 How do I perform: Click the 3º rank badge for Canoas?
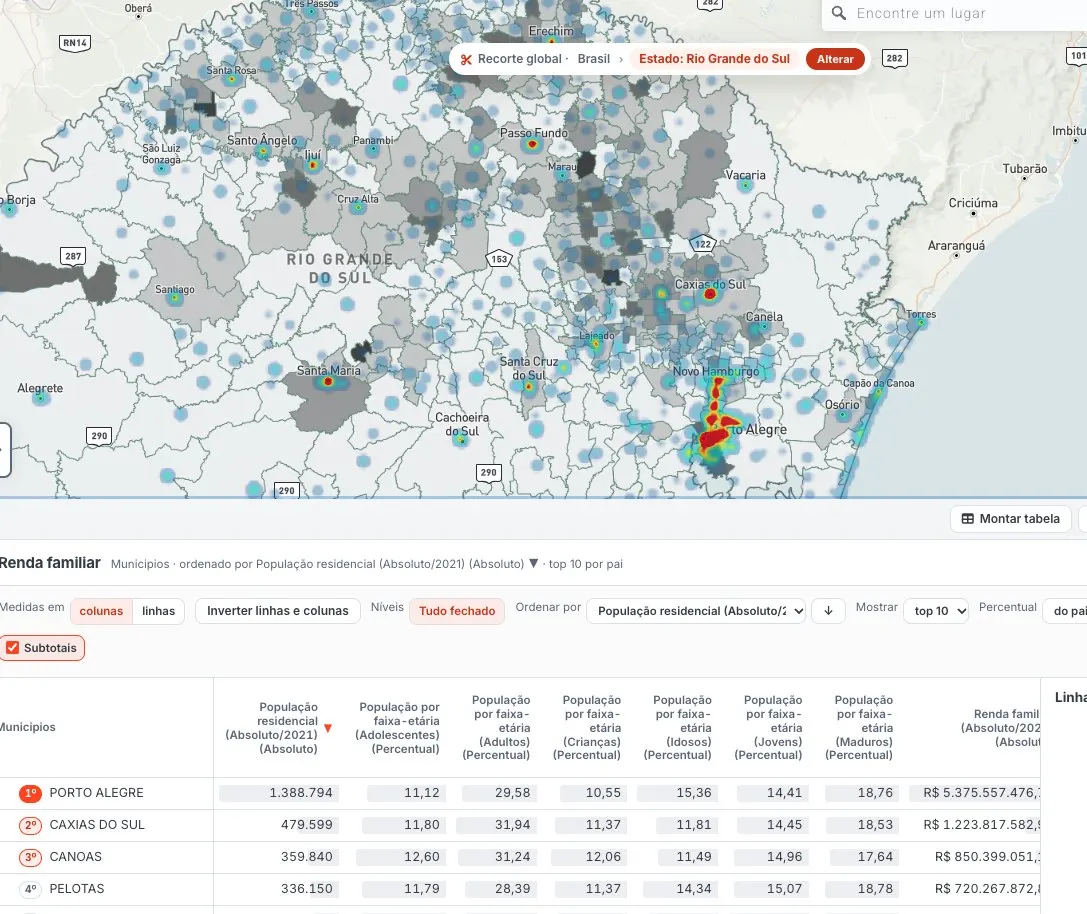pyautogui.click(x=31, y=856)
